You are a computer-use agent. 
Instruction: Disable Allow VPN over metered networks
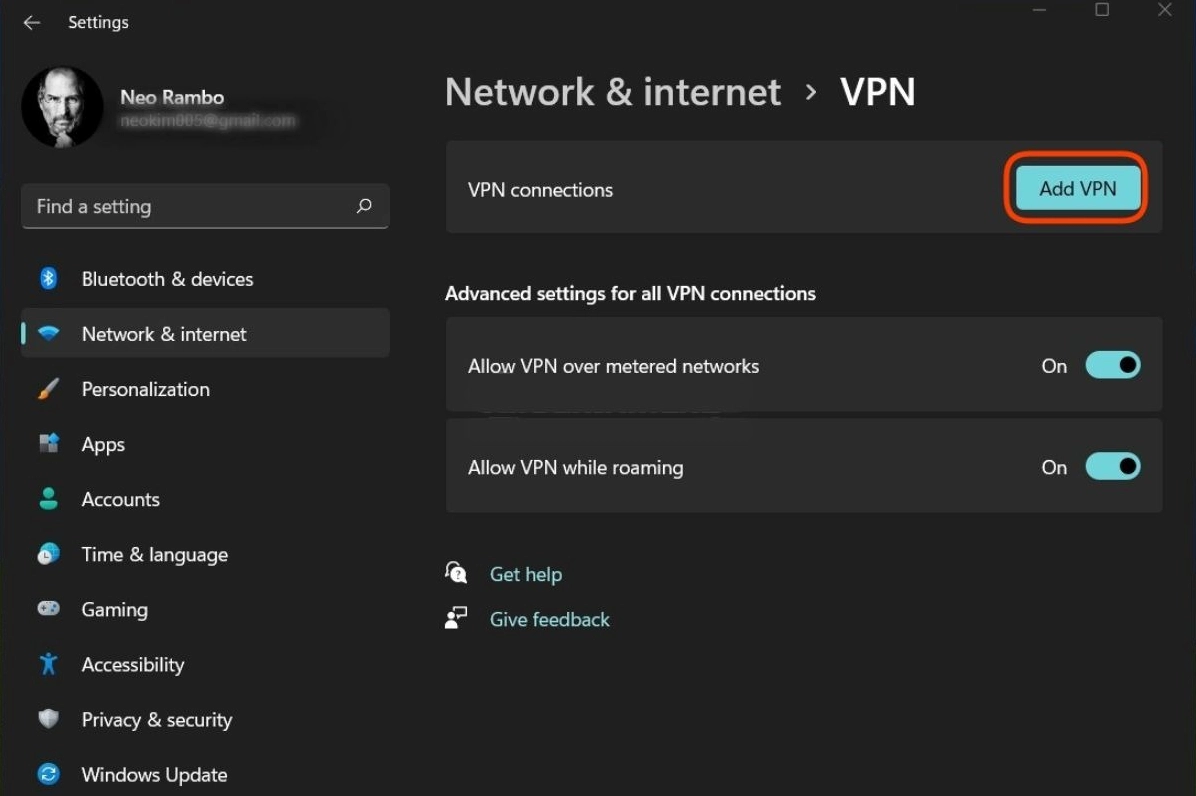click(x=1113, y=365)
